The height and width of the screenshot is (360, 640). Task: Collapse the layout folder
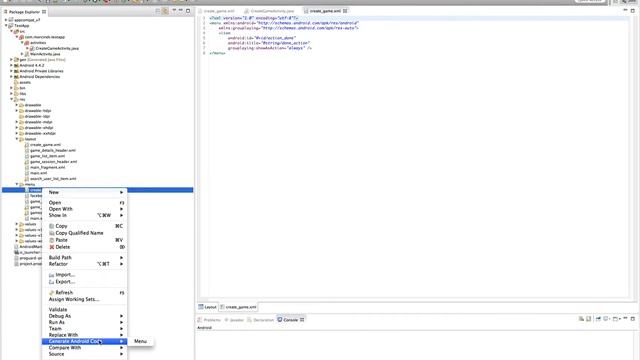pos(17,139)
